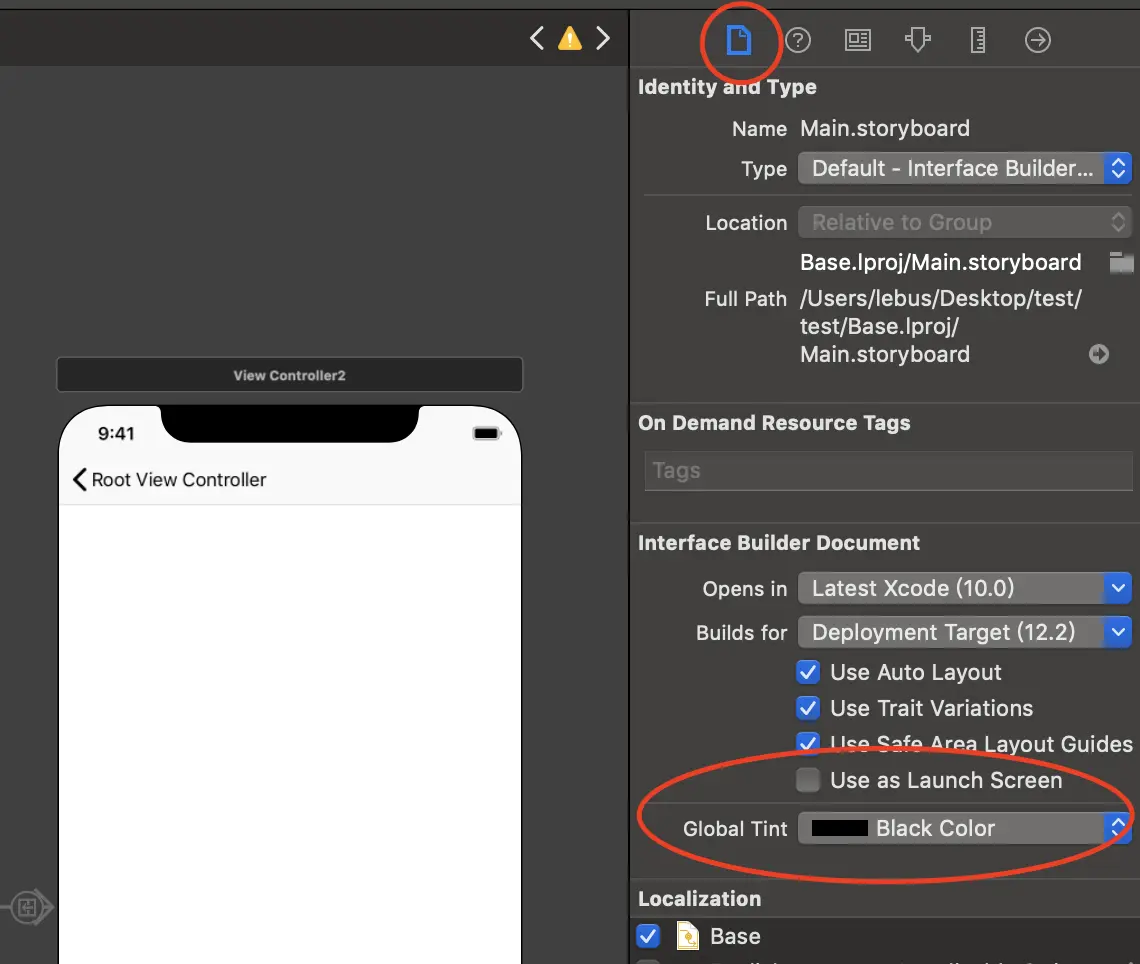Click the battery icon in device preview

pyautogui.click(x=486, y=433)
